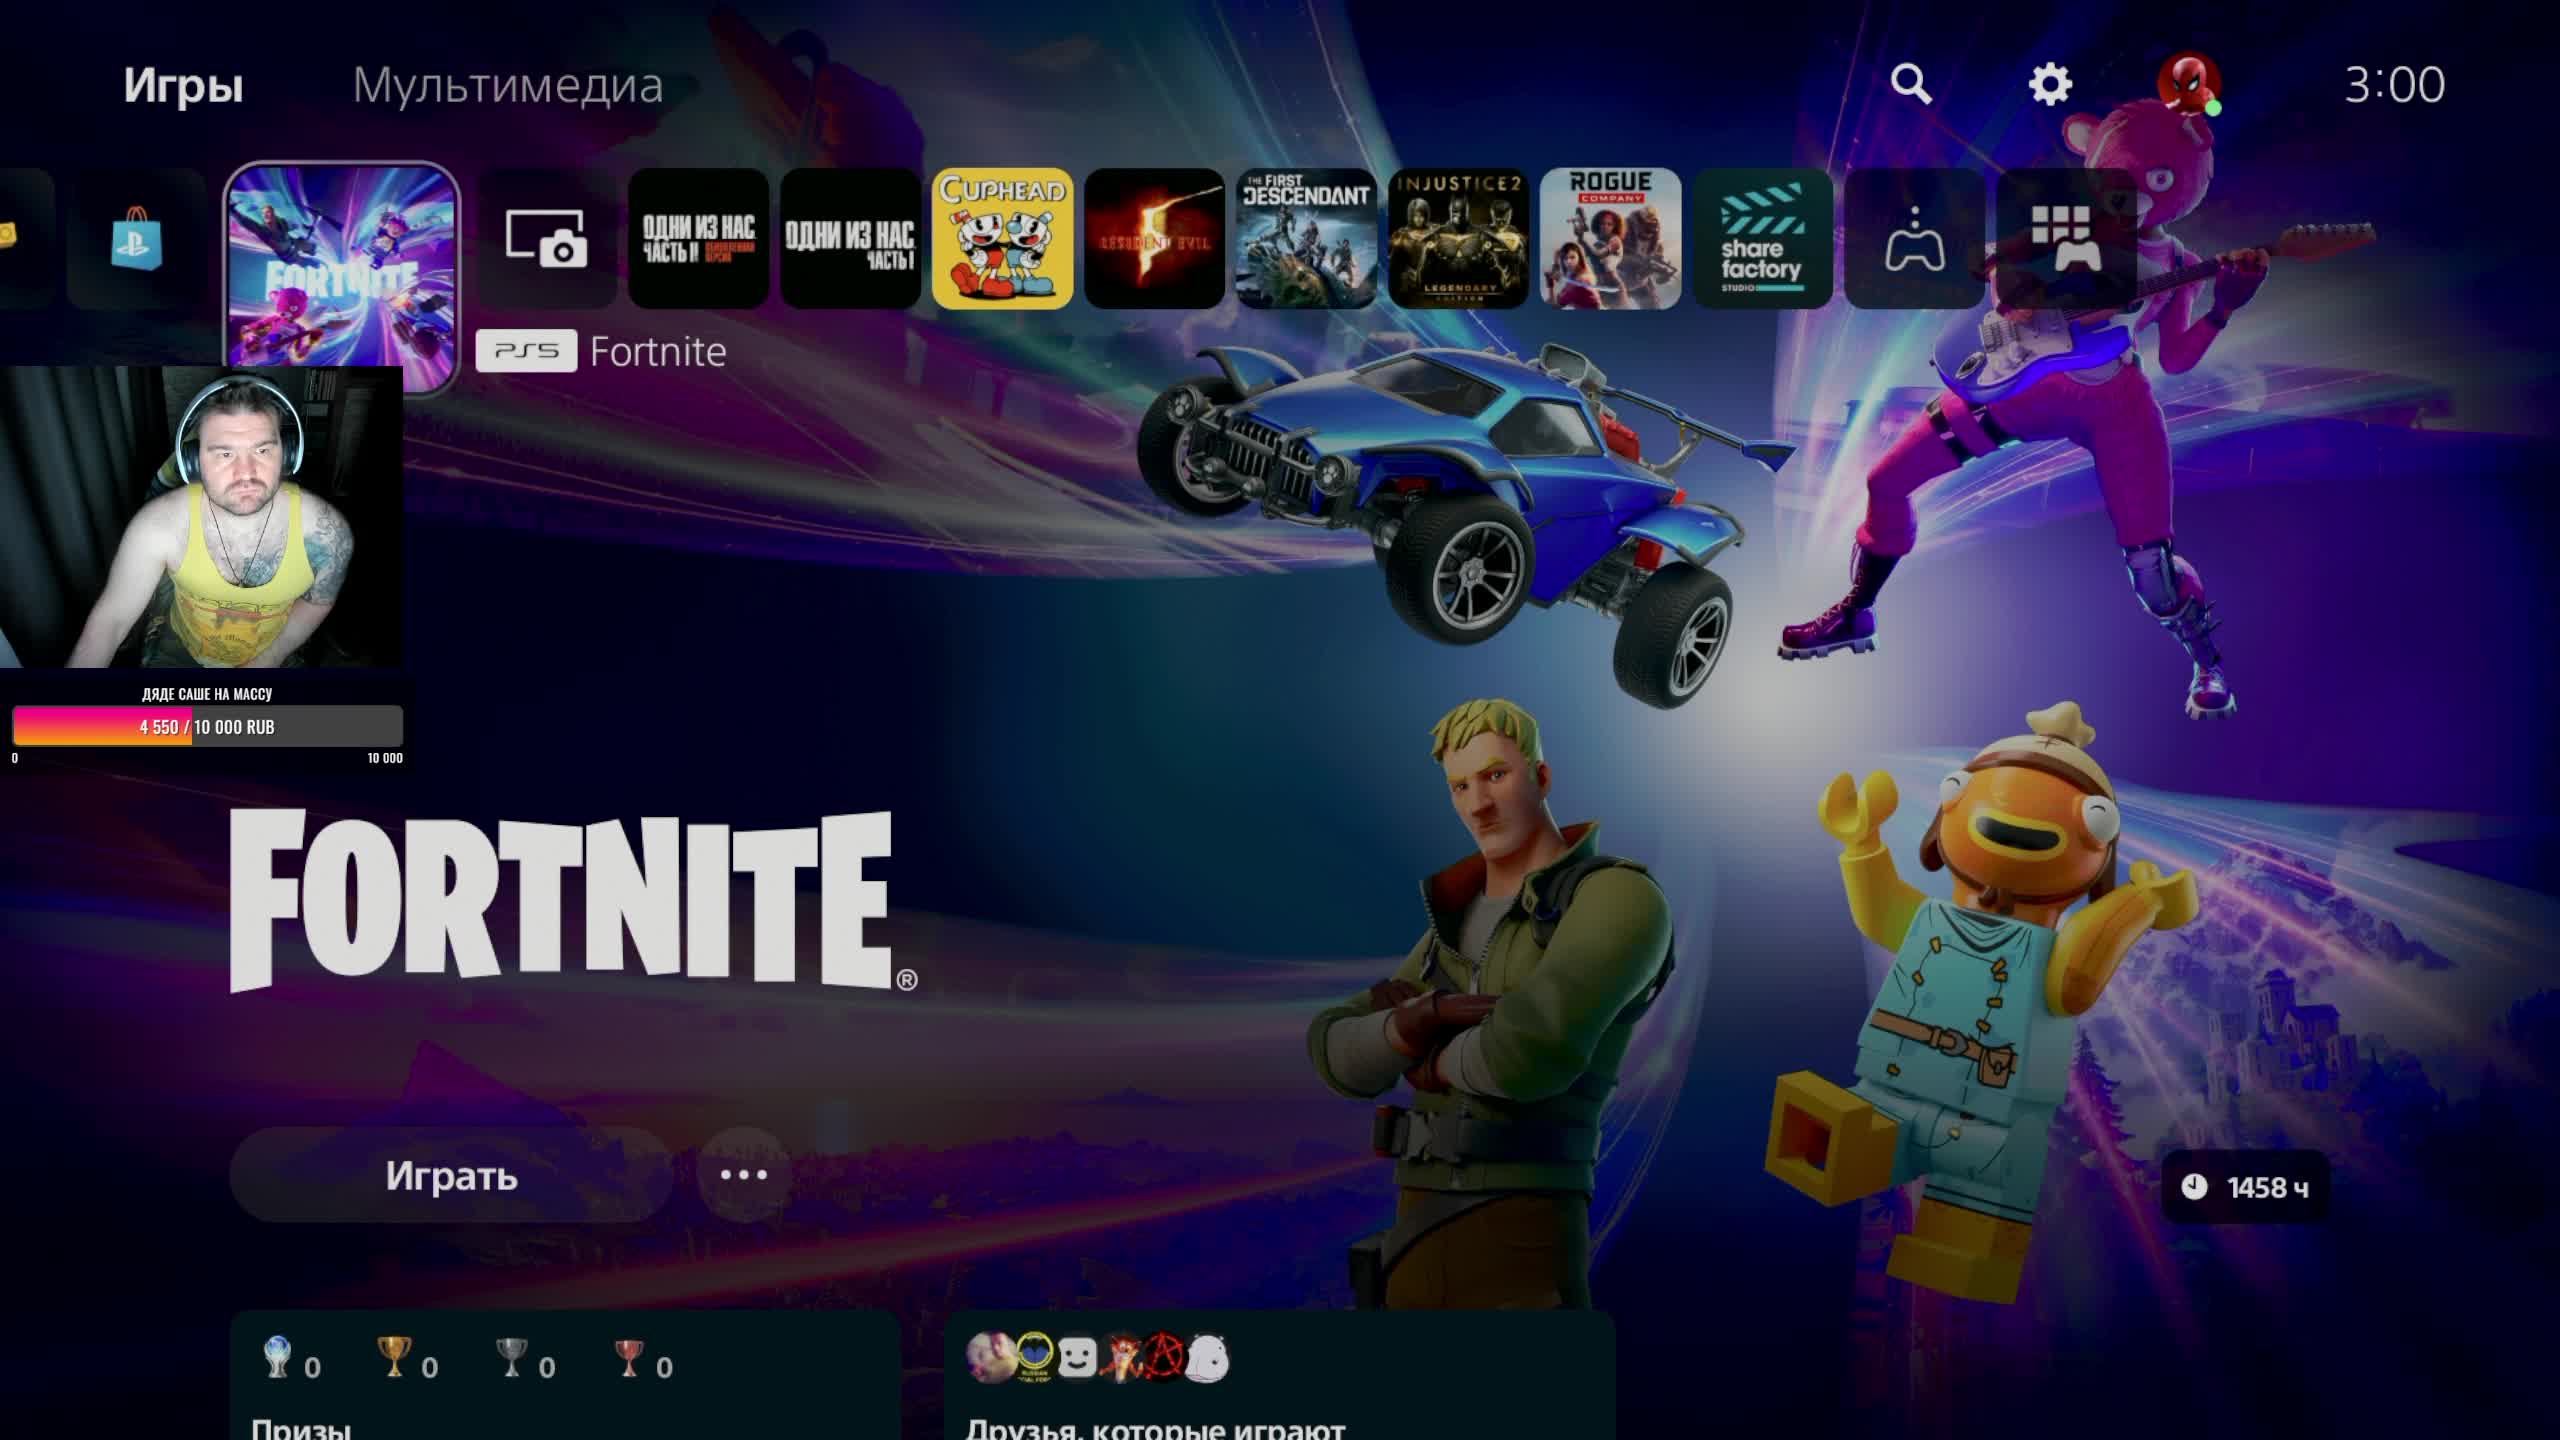Open the Remote Play controller icon
Screen dimensions: 2560x1440
pos(1914,238)
